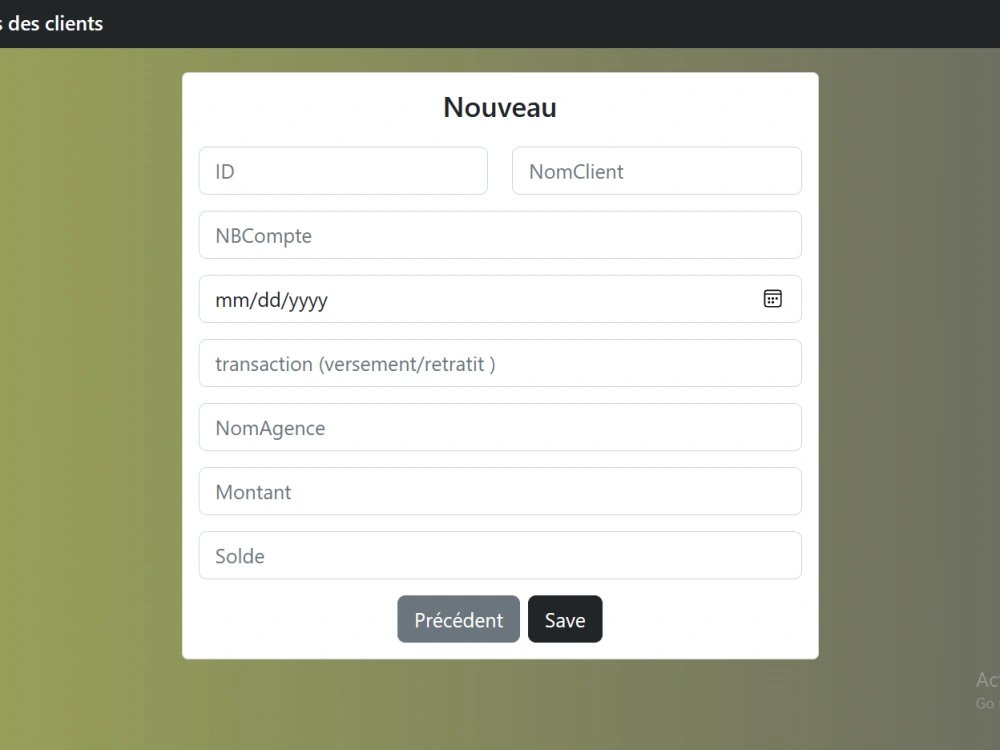Click the Nouveau form heading
Image resolution: width=1000 pixels, height=750 pixels.
point(500,107)
